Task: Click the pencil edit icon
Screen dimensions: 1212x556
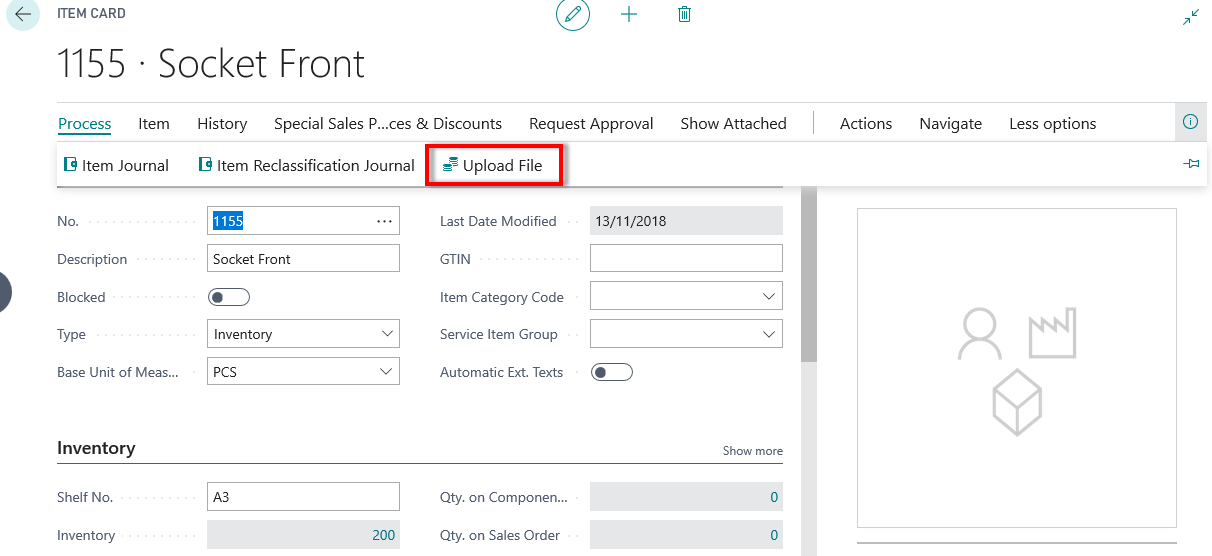Action: (573, 15)
